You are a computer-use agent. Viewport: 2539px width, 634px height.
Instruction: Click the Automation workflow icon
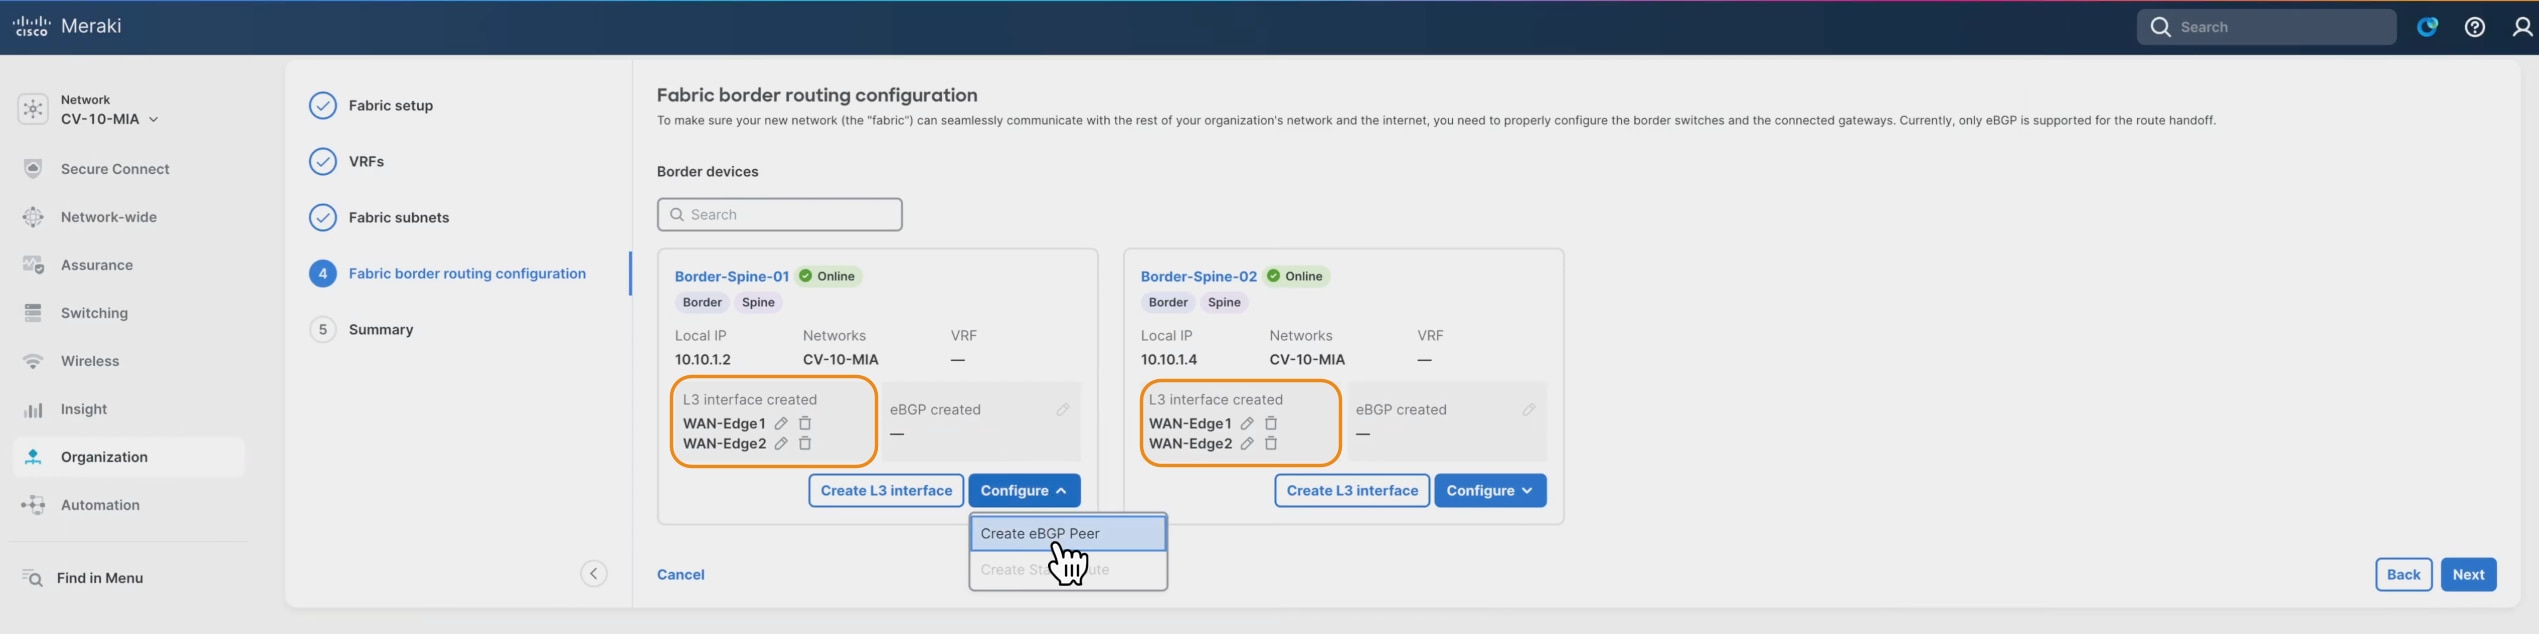[33, 505]
